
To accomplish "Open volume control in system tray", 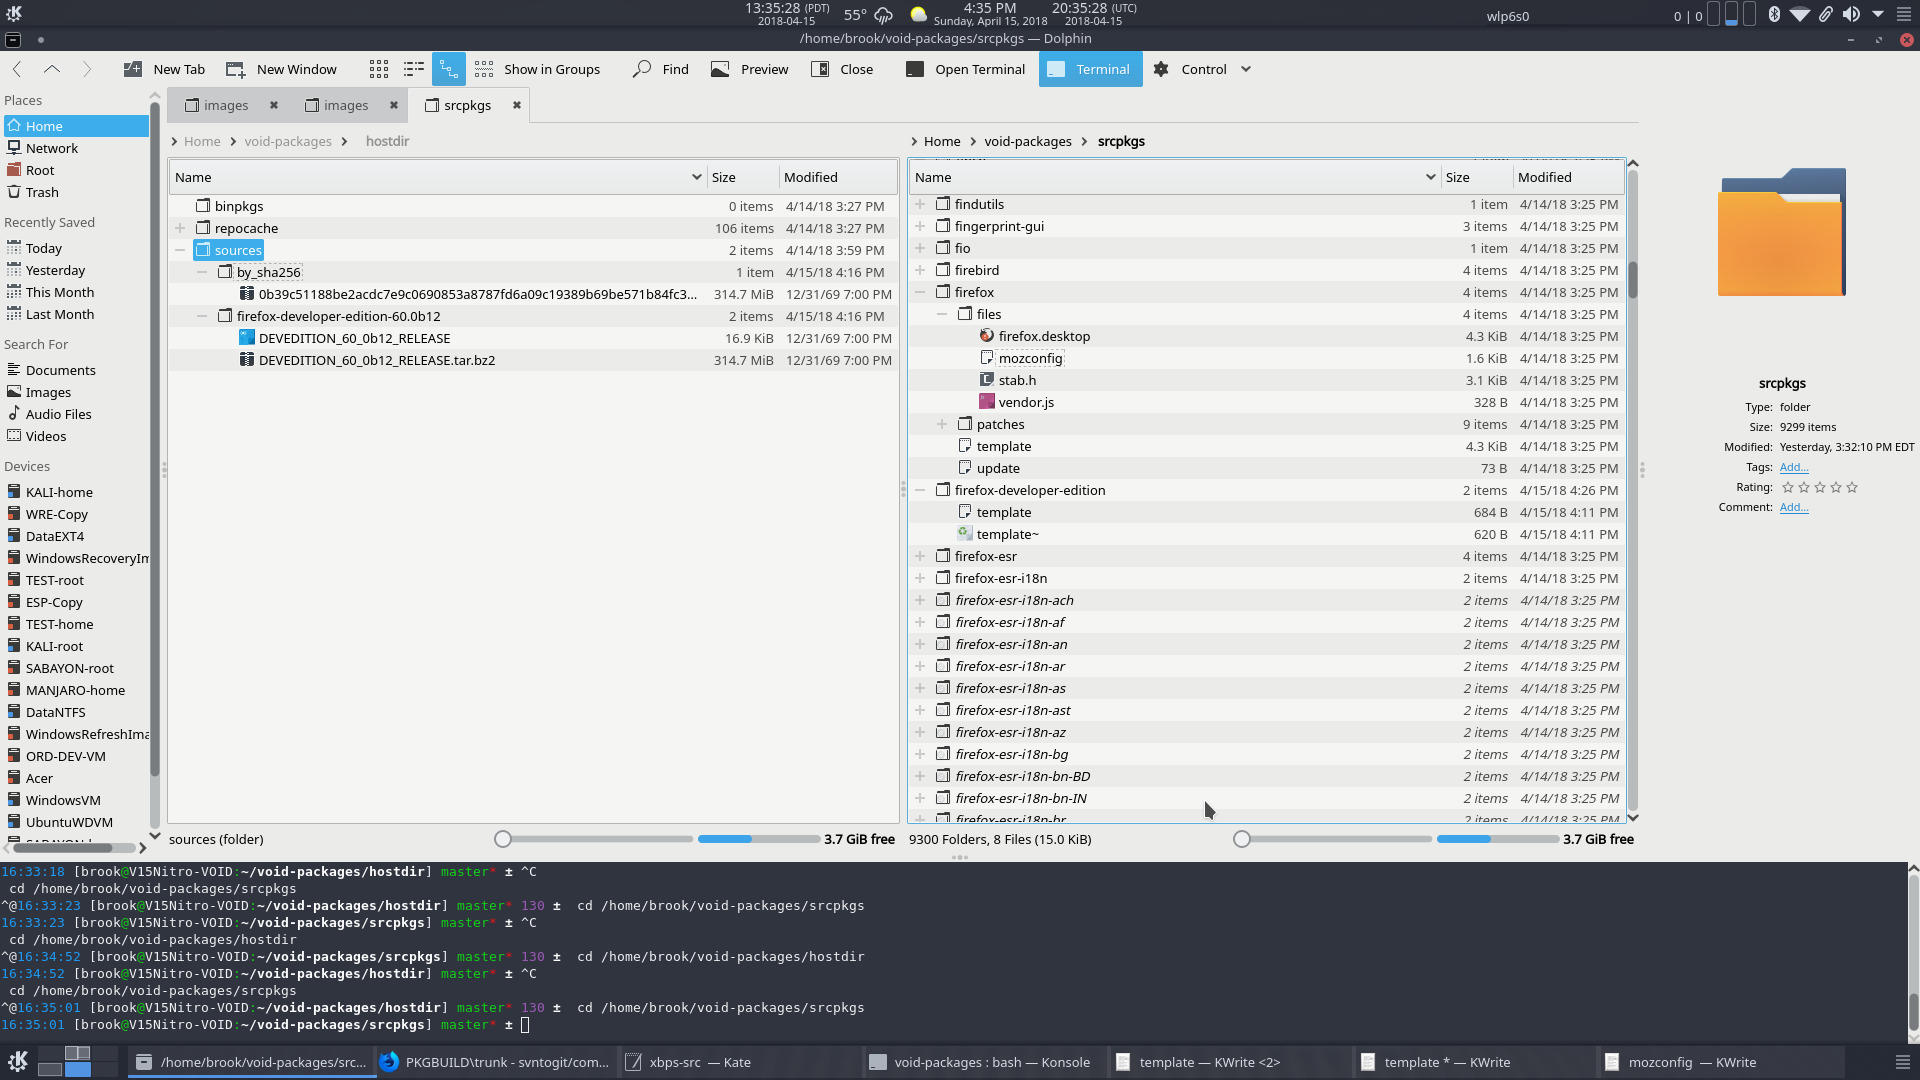I will pos(1851,14).
